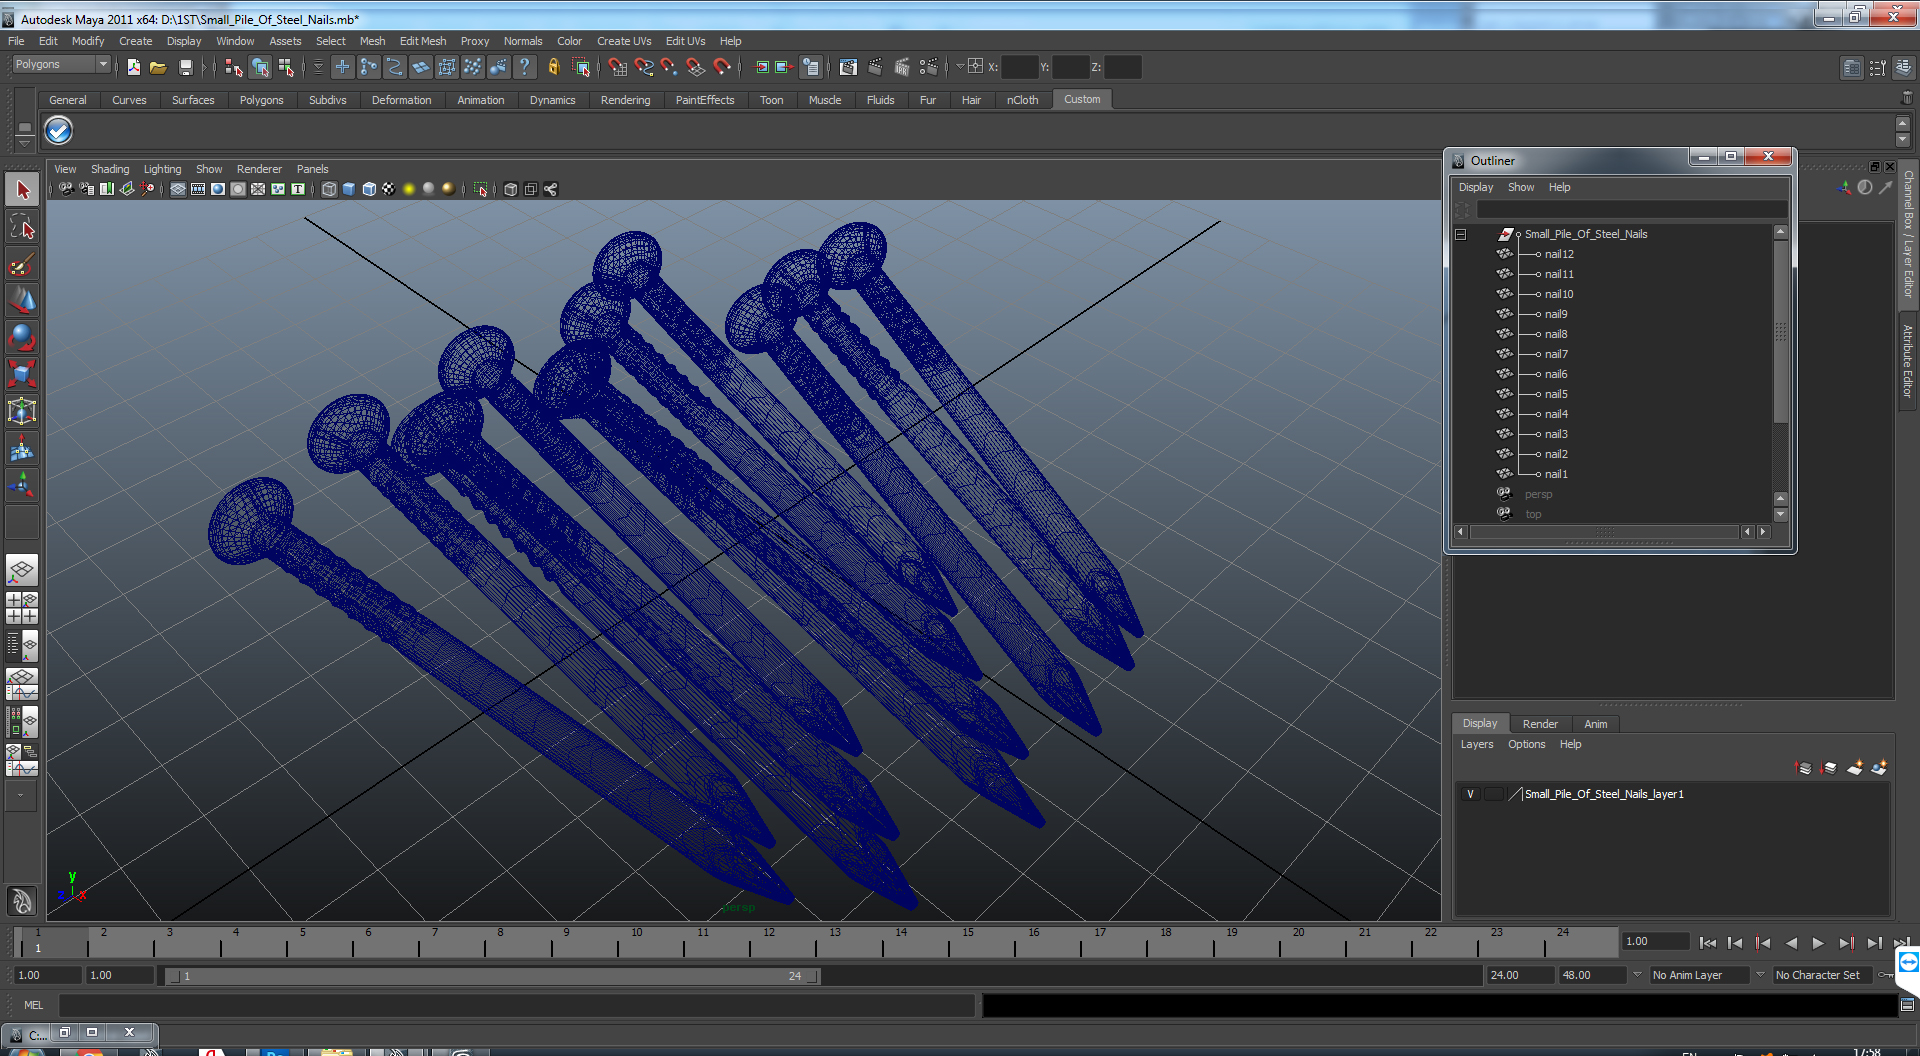
Task: Activate the Lasso select tool
Action: [22, 227]
